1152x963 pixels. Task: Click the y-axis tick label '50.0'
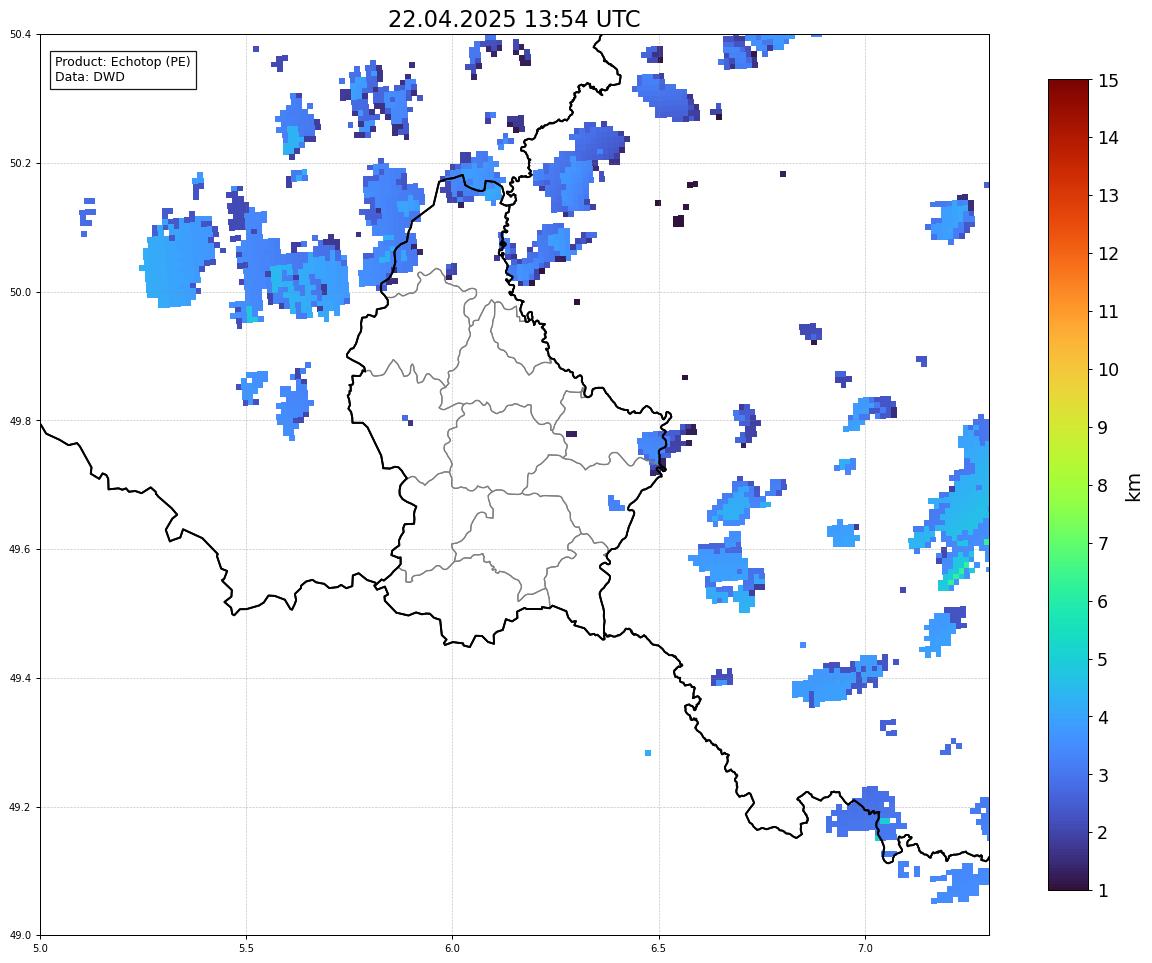click(x=21, y=292)
